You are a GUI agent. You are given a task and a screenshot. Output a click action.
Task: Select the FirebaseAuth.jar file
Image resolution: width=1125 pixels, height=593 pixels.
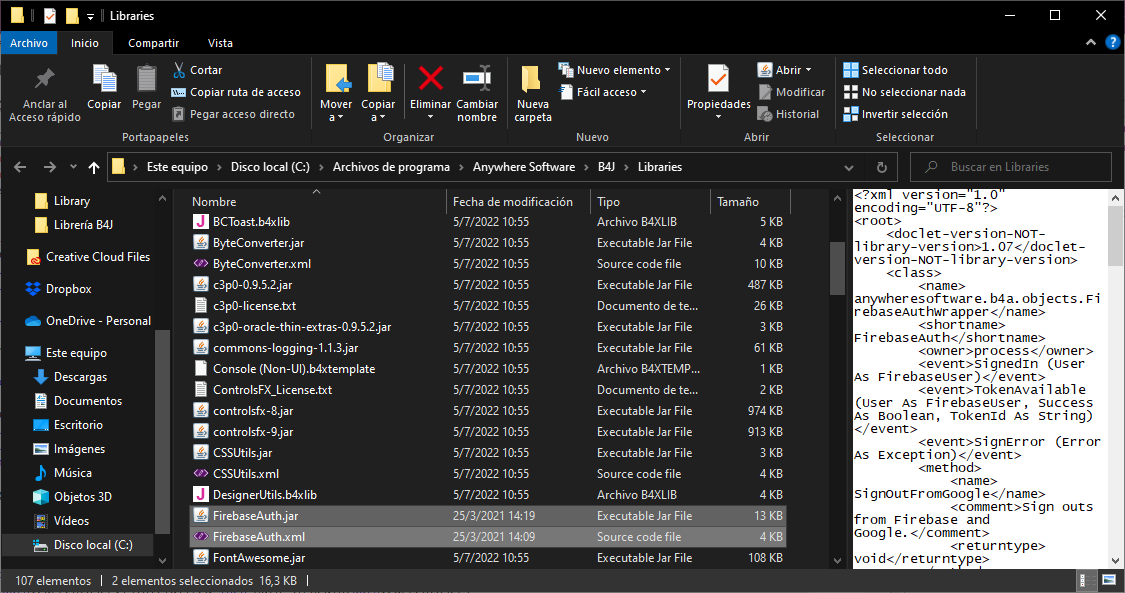[x=488, y=516]
